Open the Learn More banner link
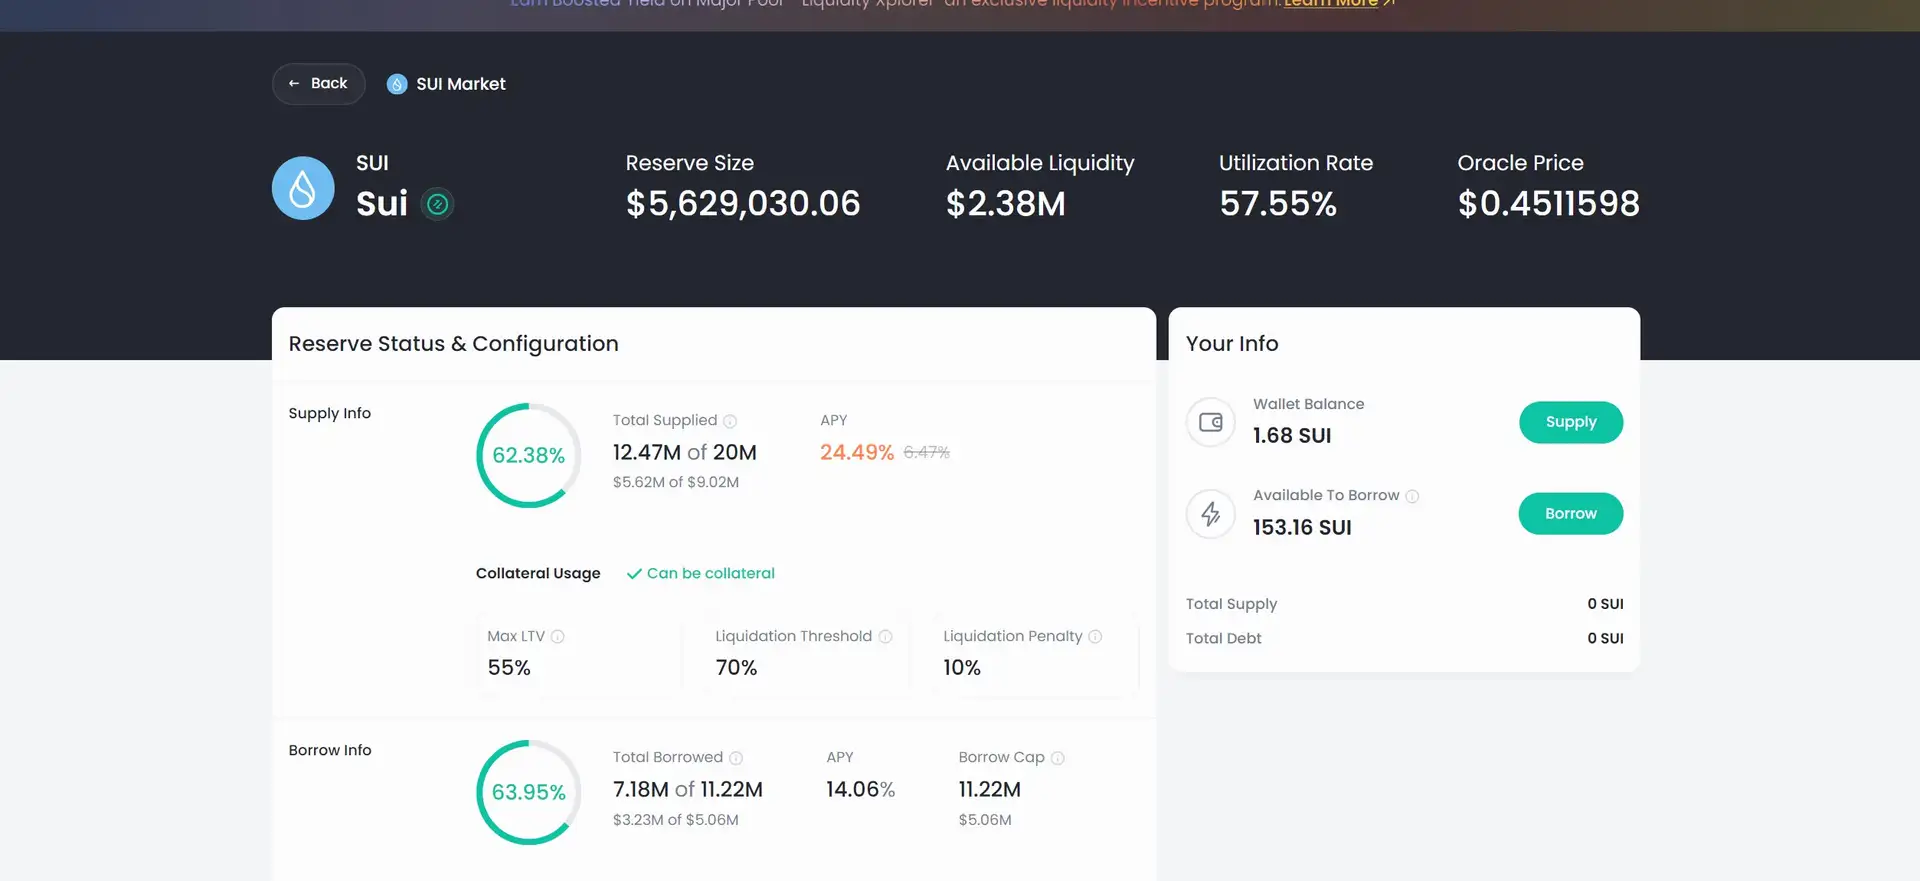1920x881 pixels. [x=1330, y=4]
